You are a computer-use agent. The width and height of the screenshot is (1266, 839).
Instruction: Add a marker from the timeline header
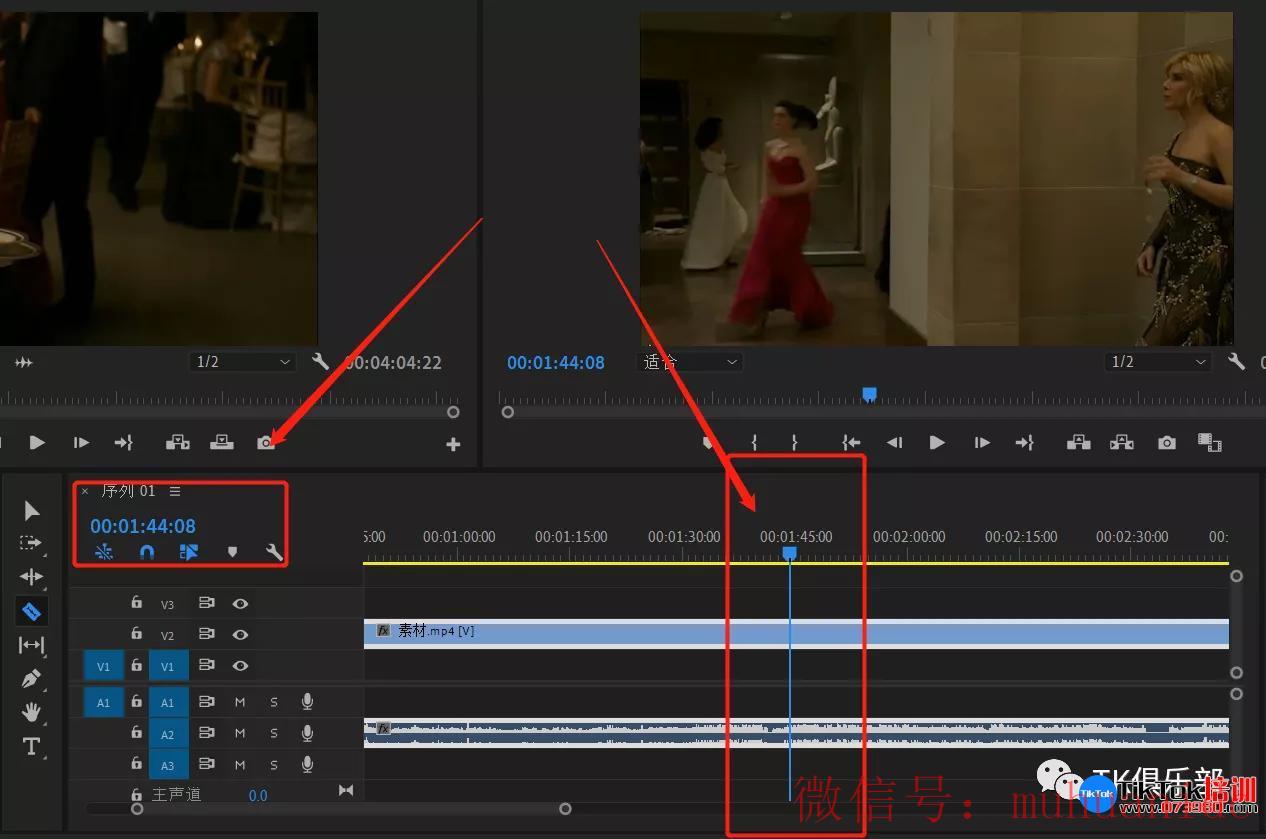pos(232,552)
